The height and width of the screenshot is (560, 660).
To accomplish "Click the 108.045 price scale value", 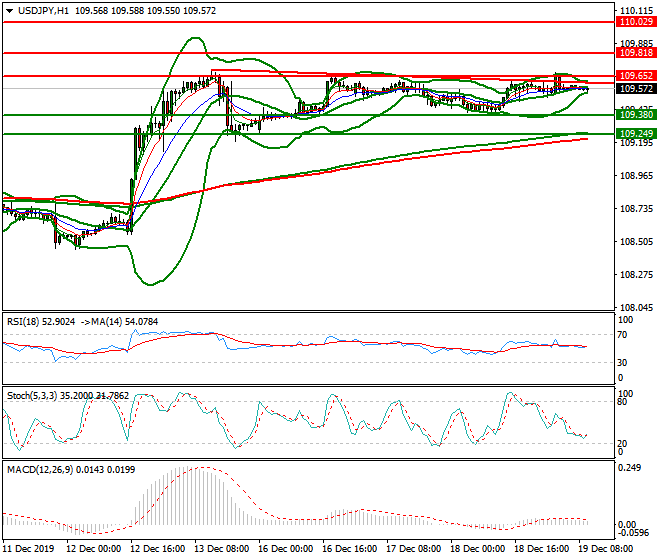I will 636,307.
